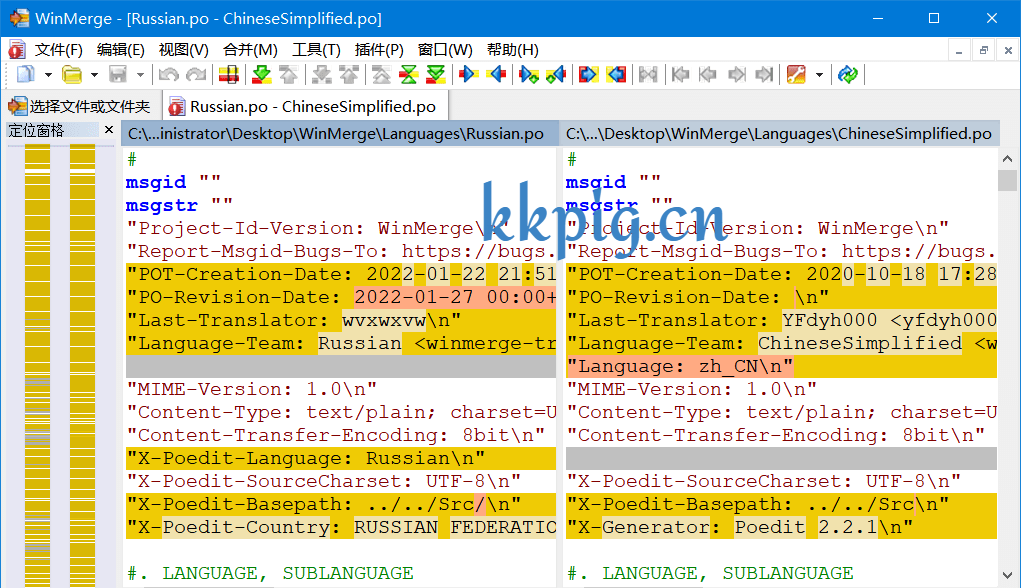Close the 定位窗格 location pane
Screen dimensions: 1021x588
[x=109, y=130]
